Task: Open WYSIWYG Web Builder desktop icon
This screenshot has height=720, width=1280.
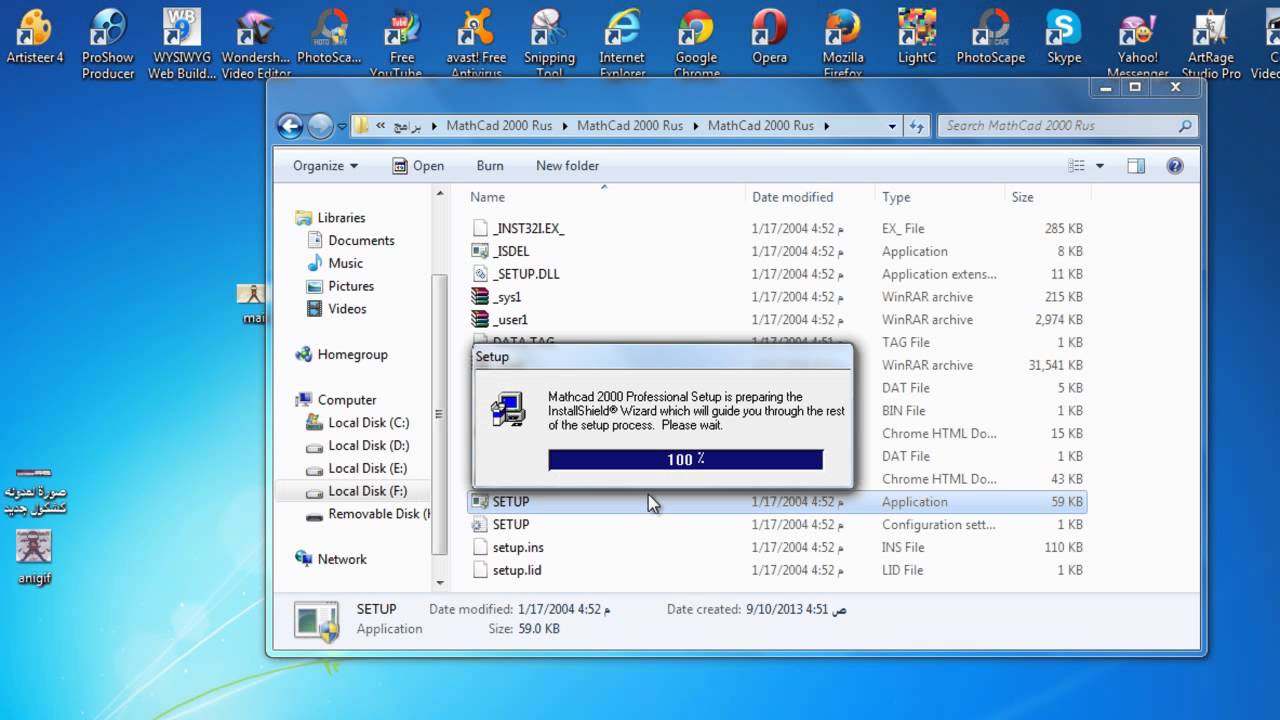Action: point(182,42)
